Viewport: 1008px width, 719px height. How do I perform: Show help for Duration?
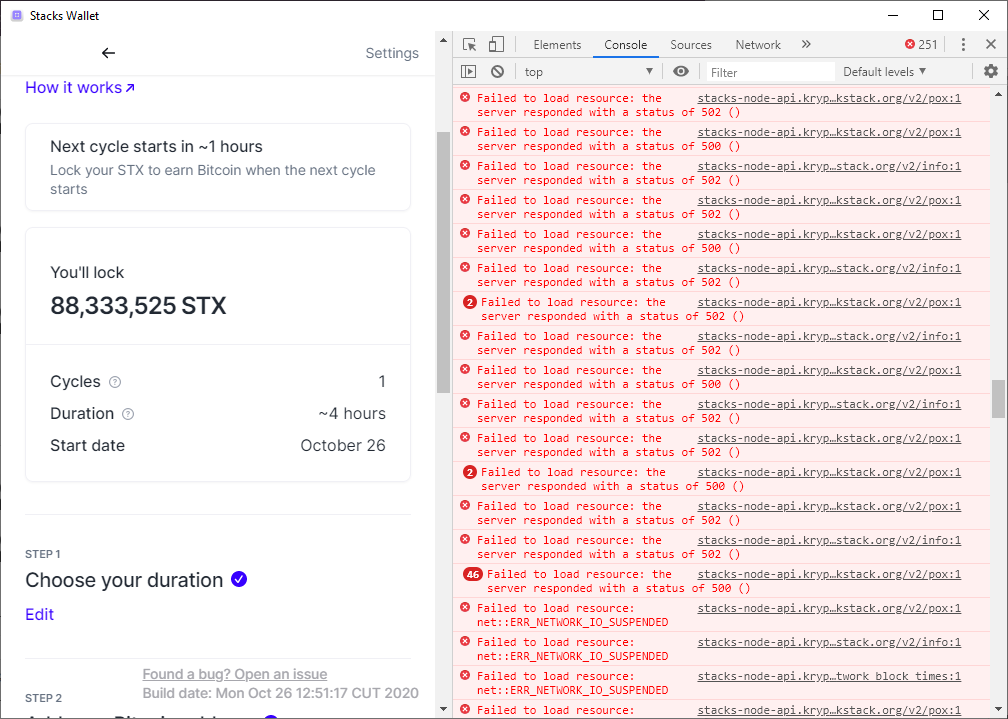pyautogui.click(x=128, y=414)
